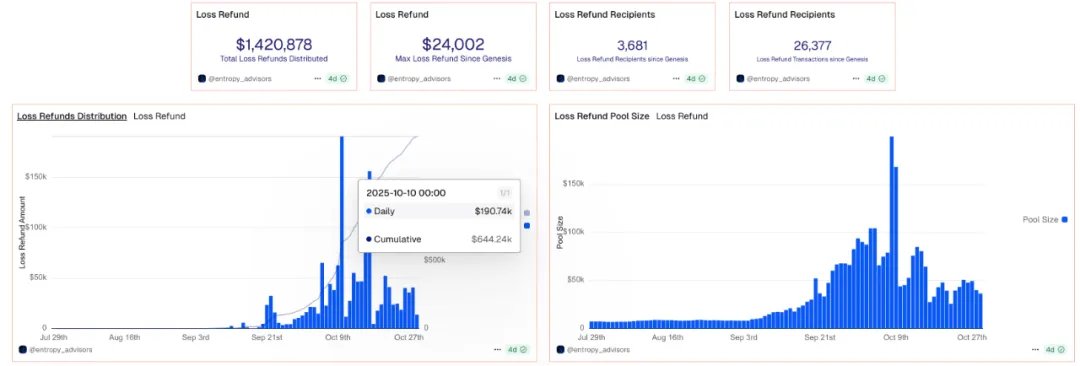This screenshot has width=1080, height=366.
Task: Click $150k axis label on Pool Size chart
Action: click(574, 184)
